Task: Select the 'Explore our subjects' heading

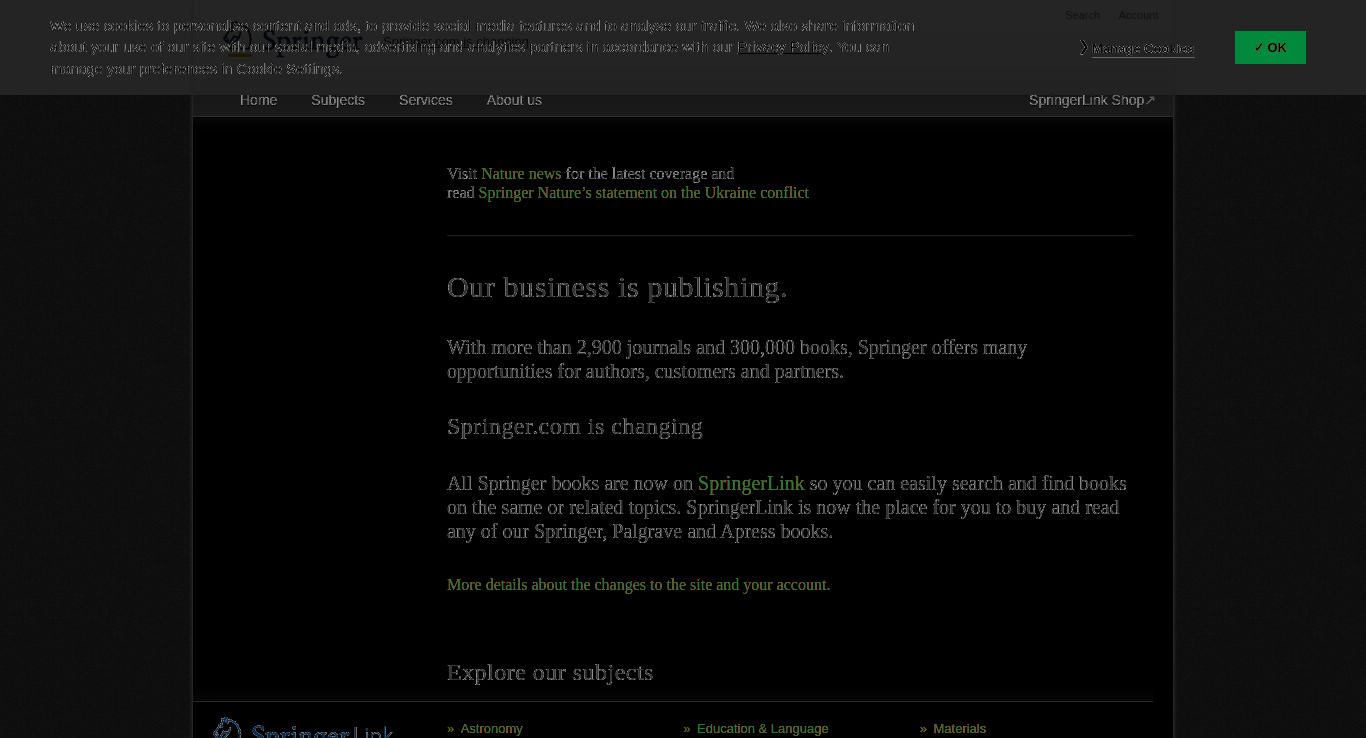Action: (x=550, y=672)
